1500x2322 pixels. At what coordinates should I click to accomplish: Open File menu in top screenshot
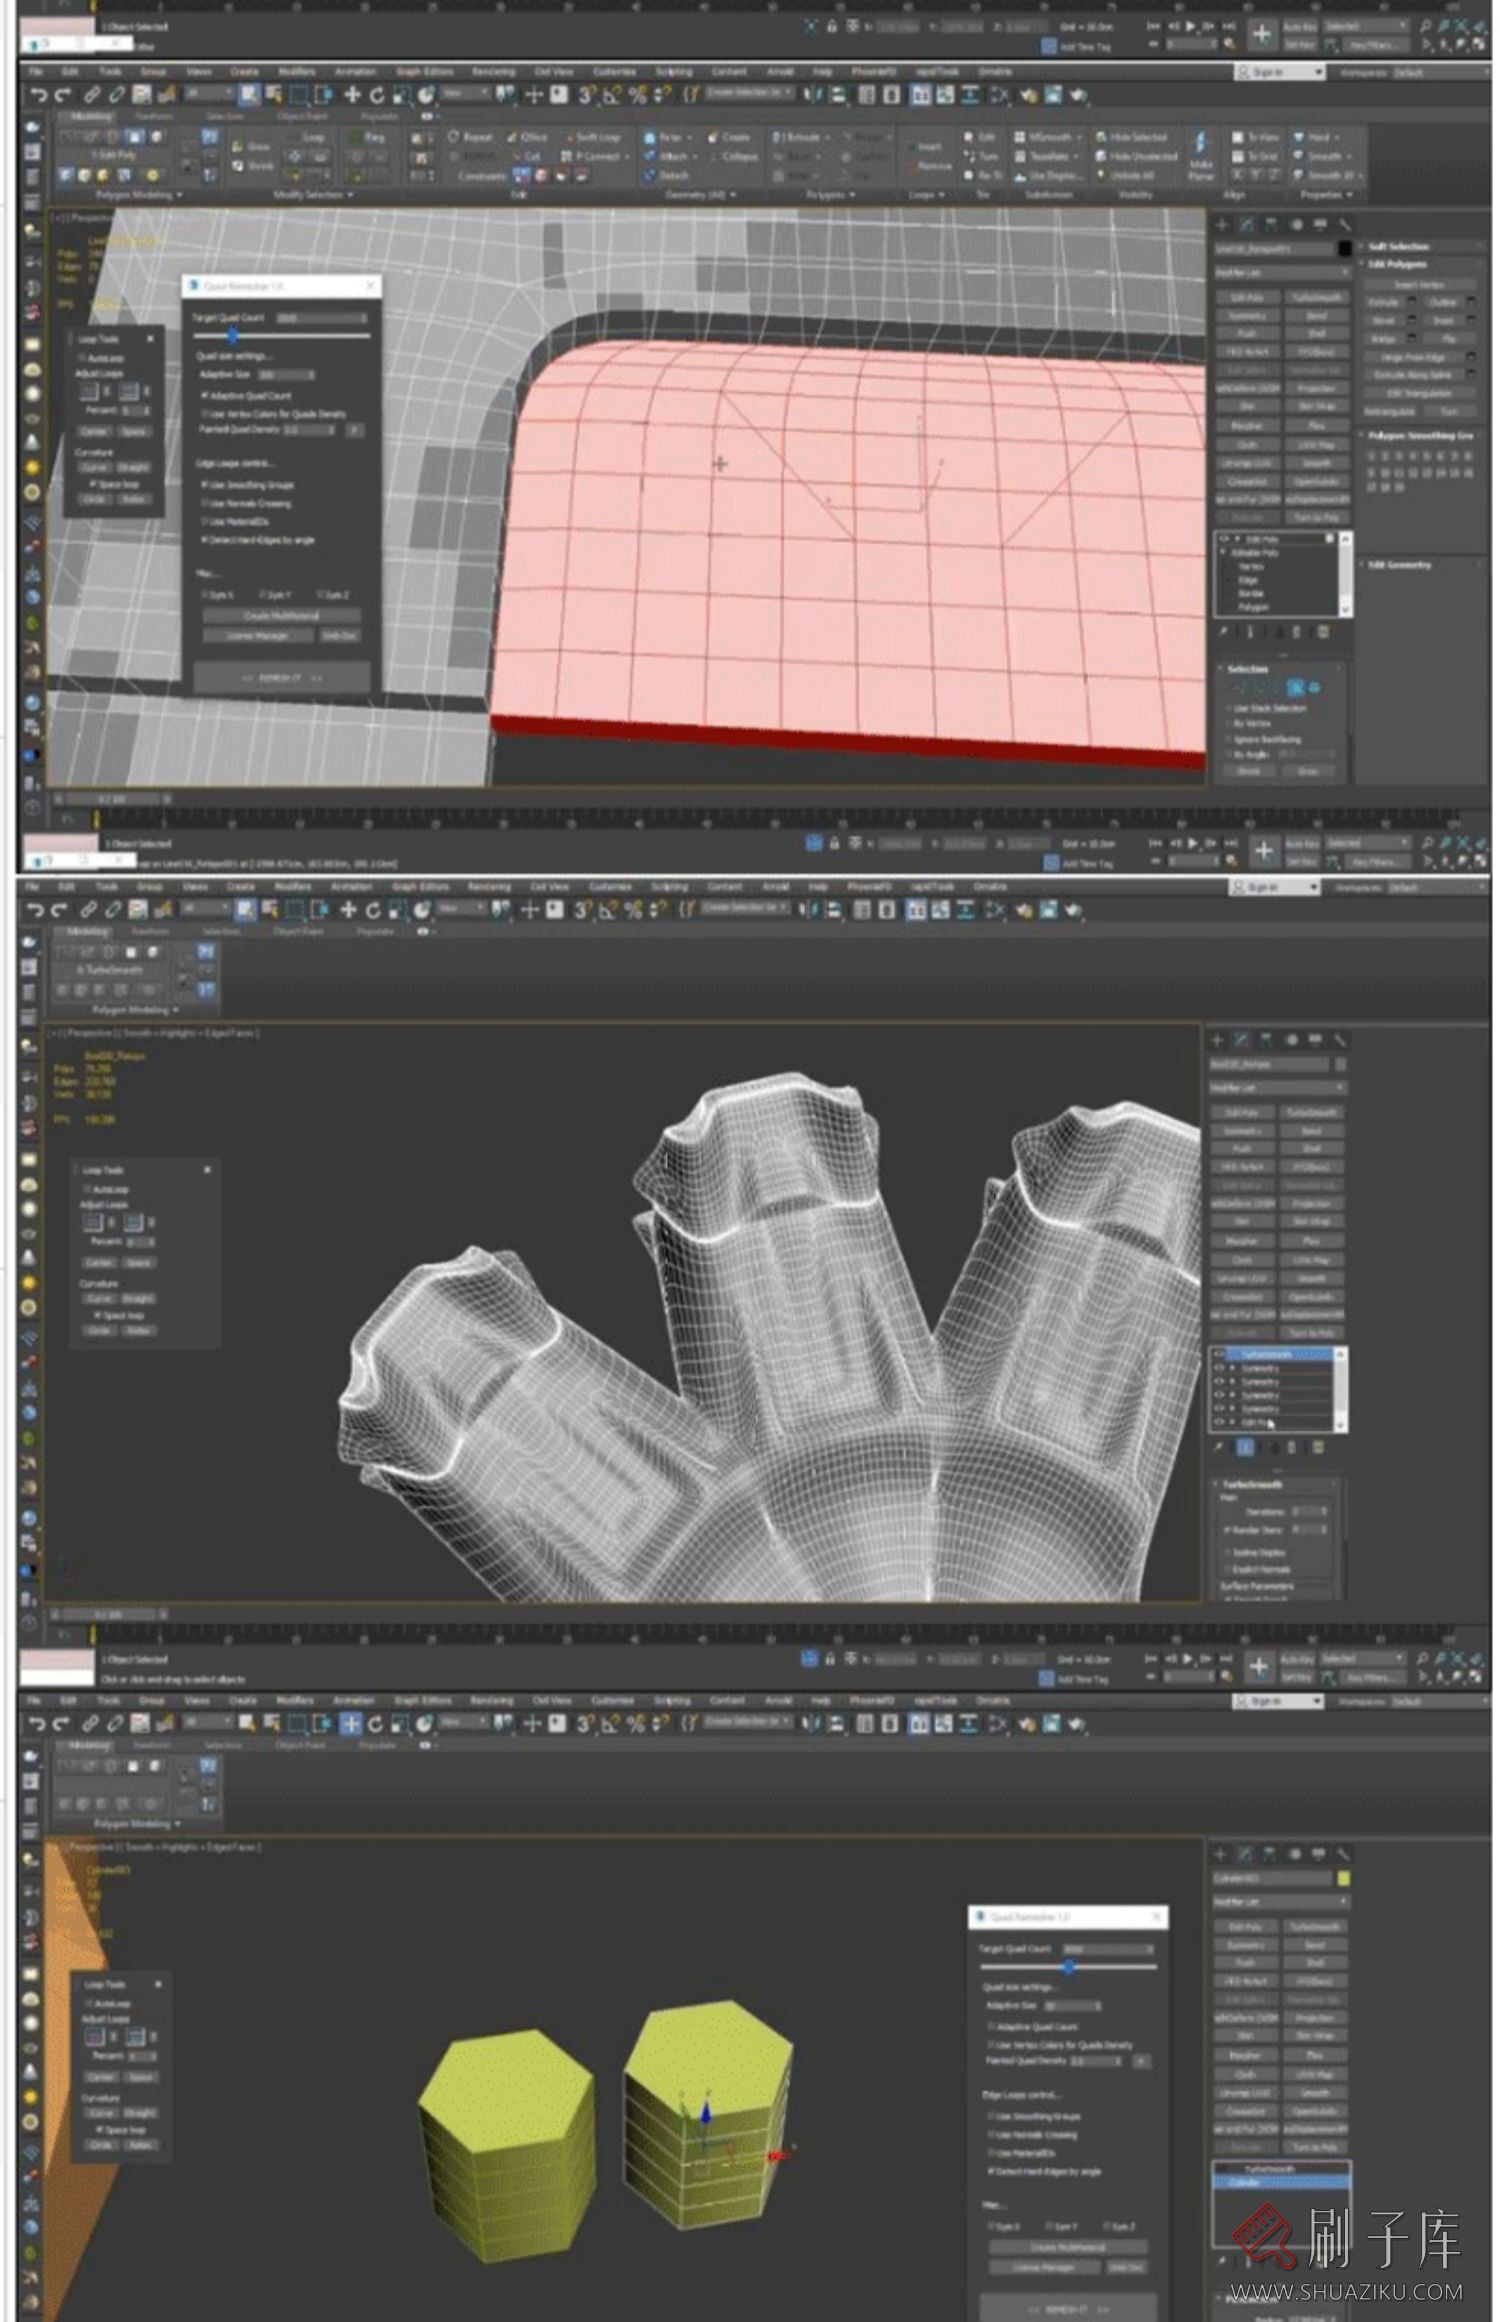[x=36, y=72]
